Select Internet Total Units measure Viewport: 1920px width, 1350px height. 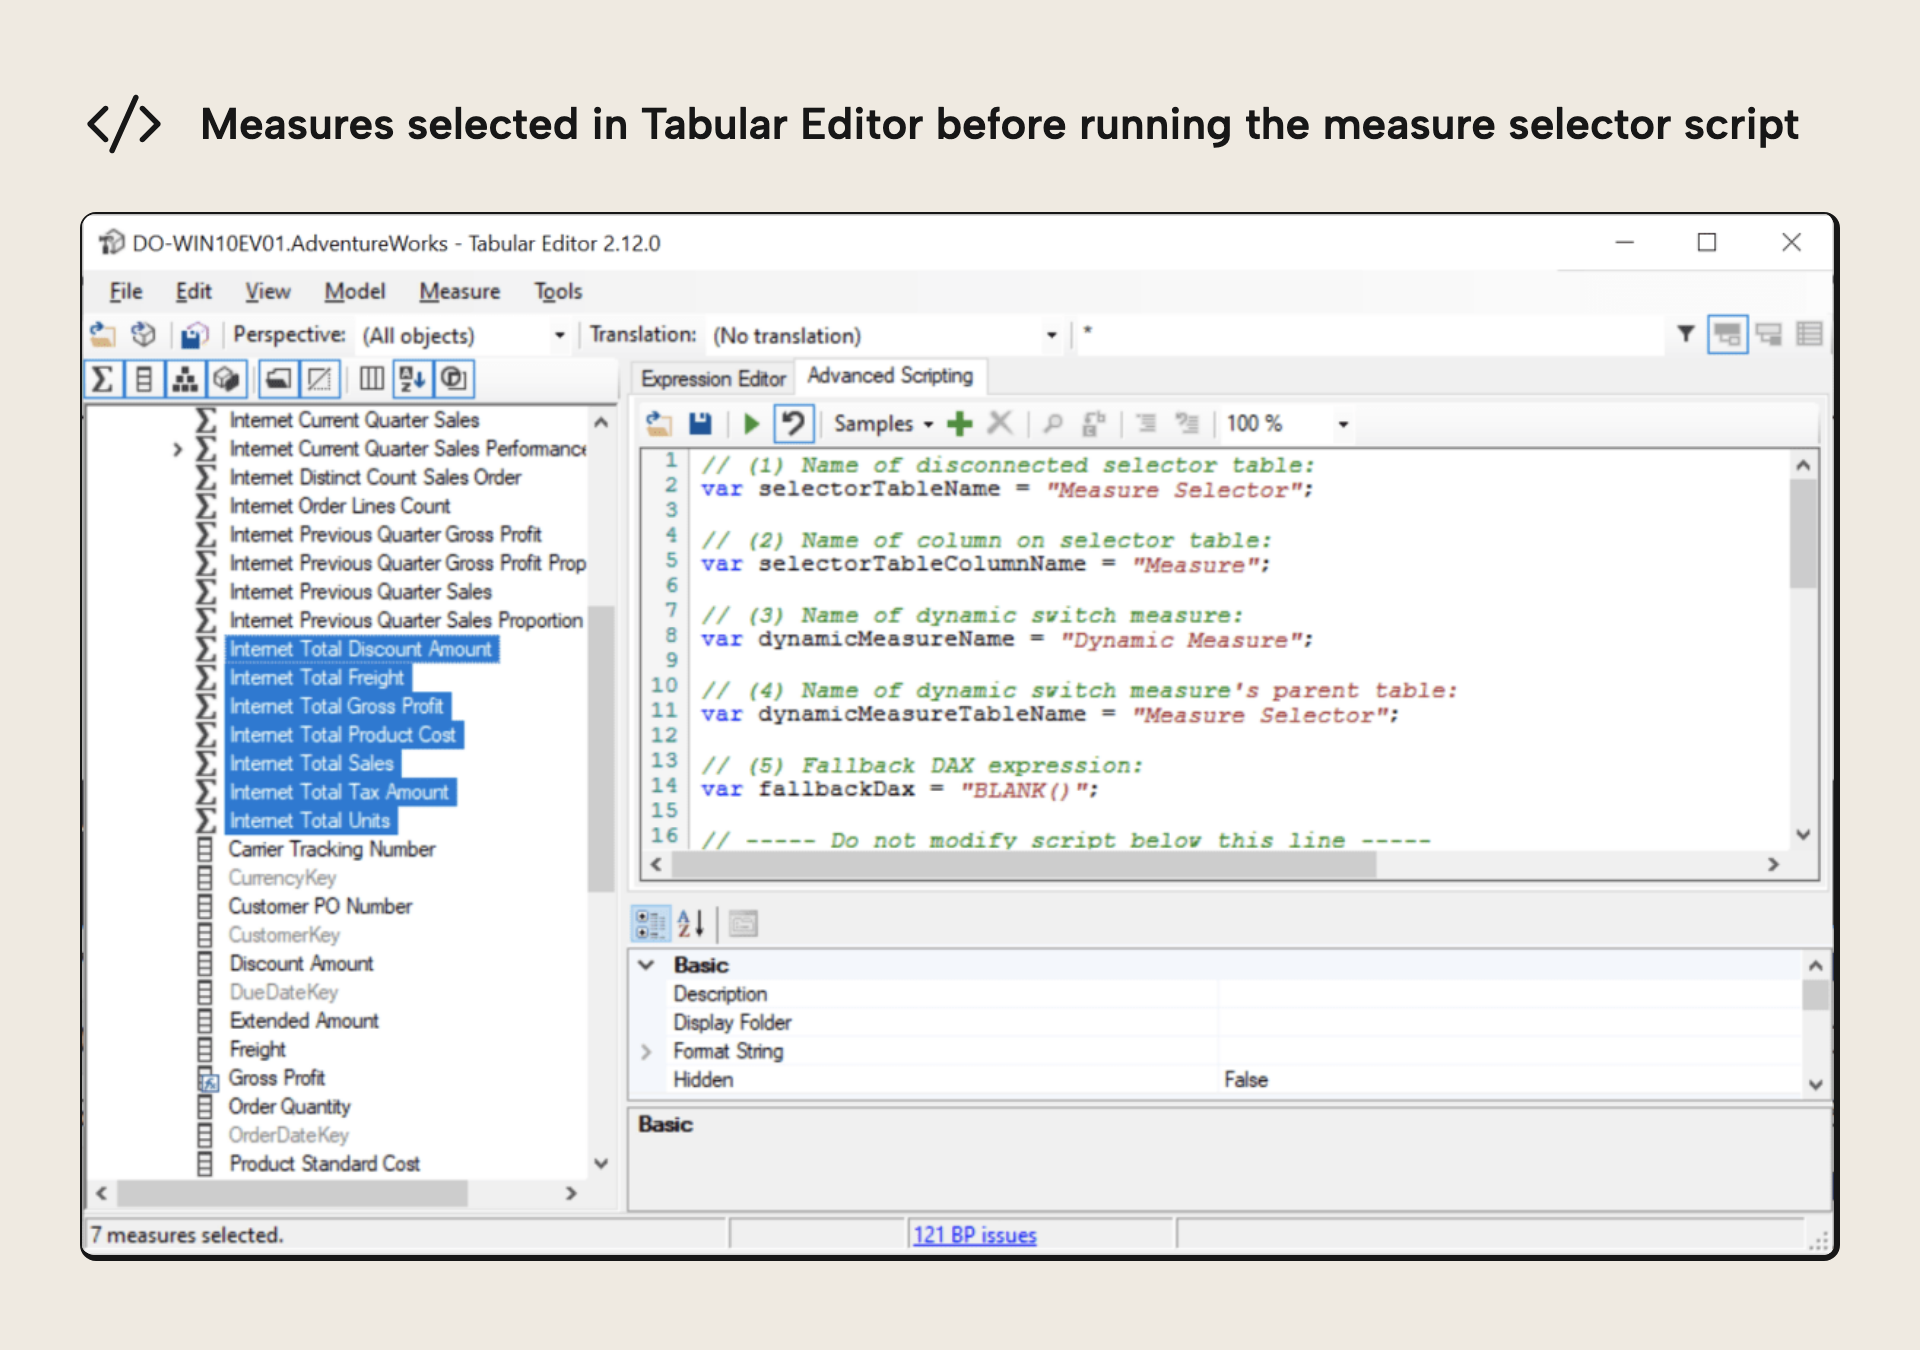click(x=310, y=821)
